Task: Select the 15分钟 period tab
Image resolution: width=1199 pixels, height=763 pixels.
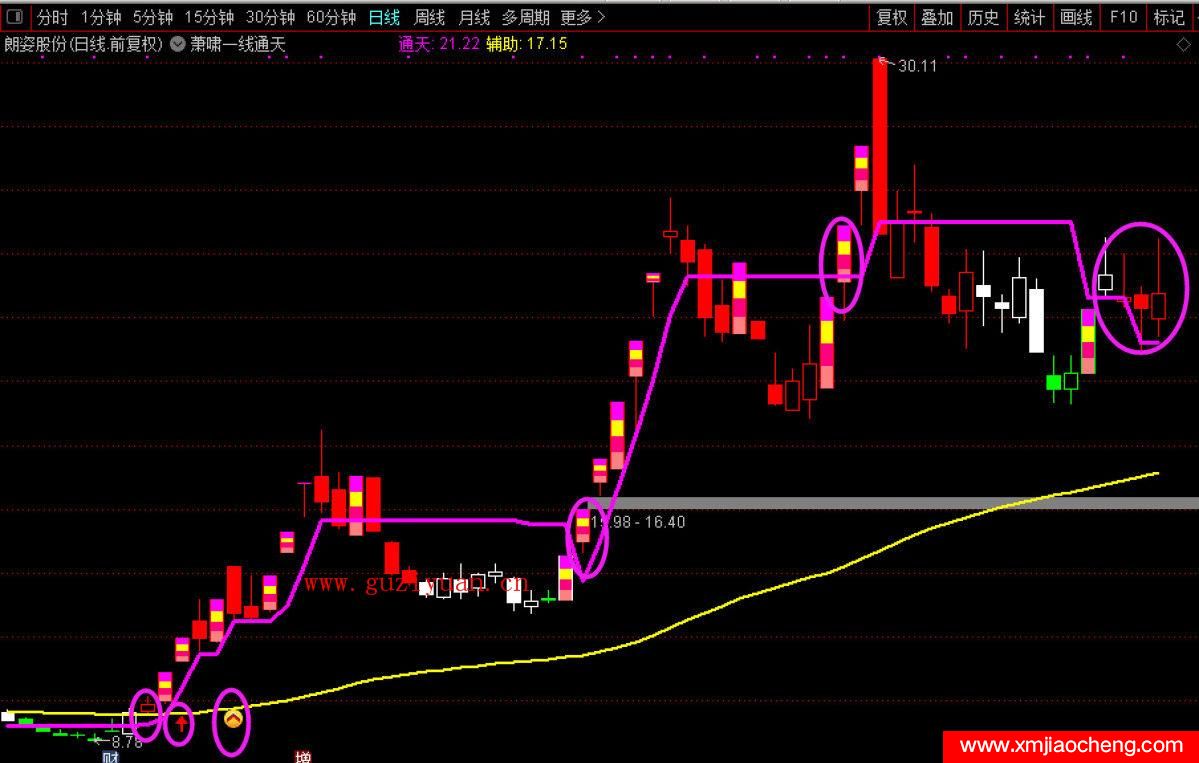Action: tap(209, 17)
